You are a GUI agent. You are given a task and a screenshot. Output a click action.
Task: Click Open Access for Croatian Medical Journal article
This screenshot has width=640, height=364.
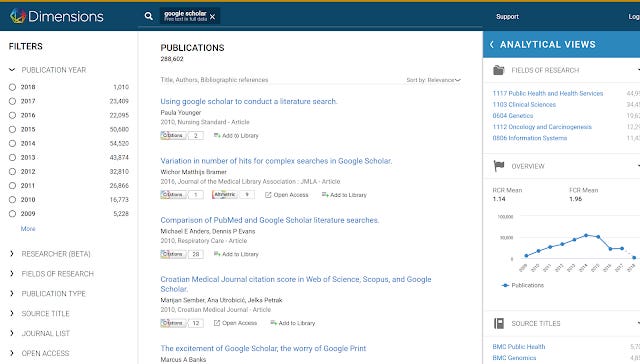pyautogui.click(x=236, y=323)
